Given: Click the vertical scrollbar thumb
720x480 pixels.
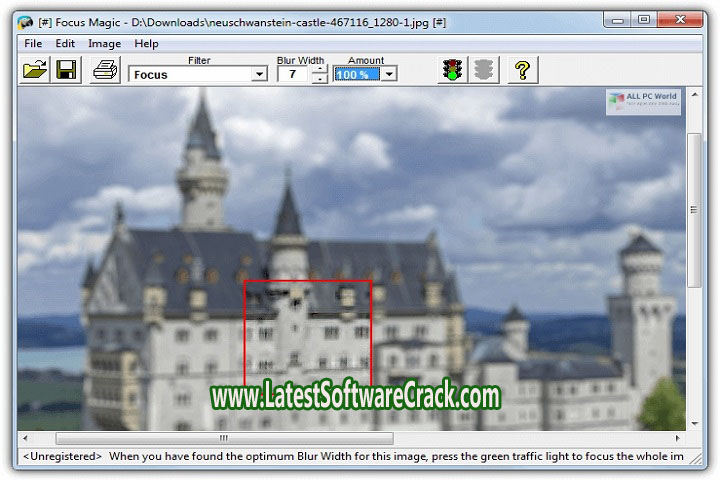Looking at the screenshot, I should 695,210.
